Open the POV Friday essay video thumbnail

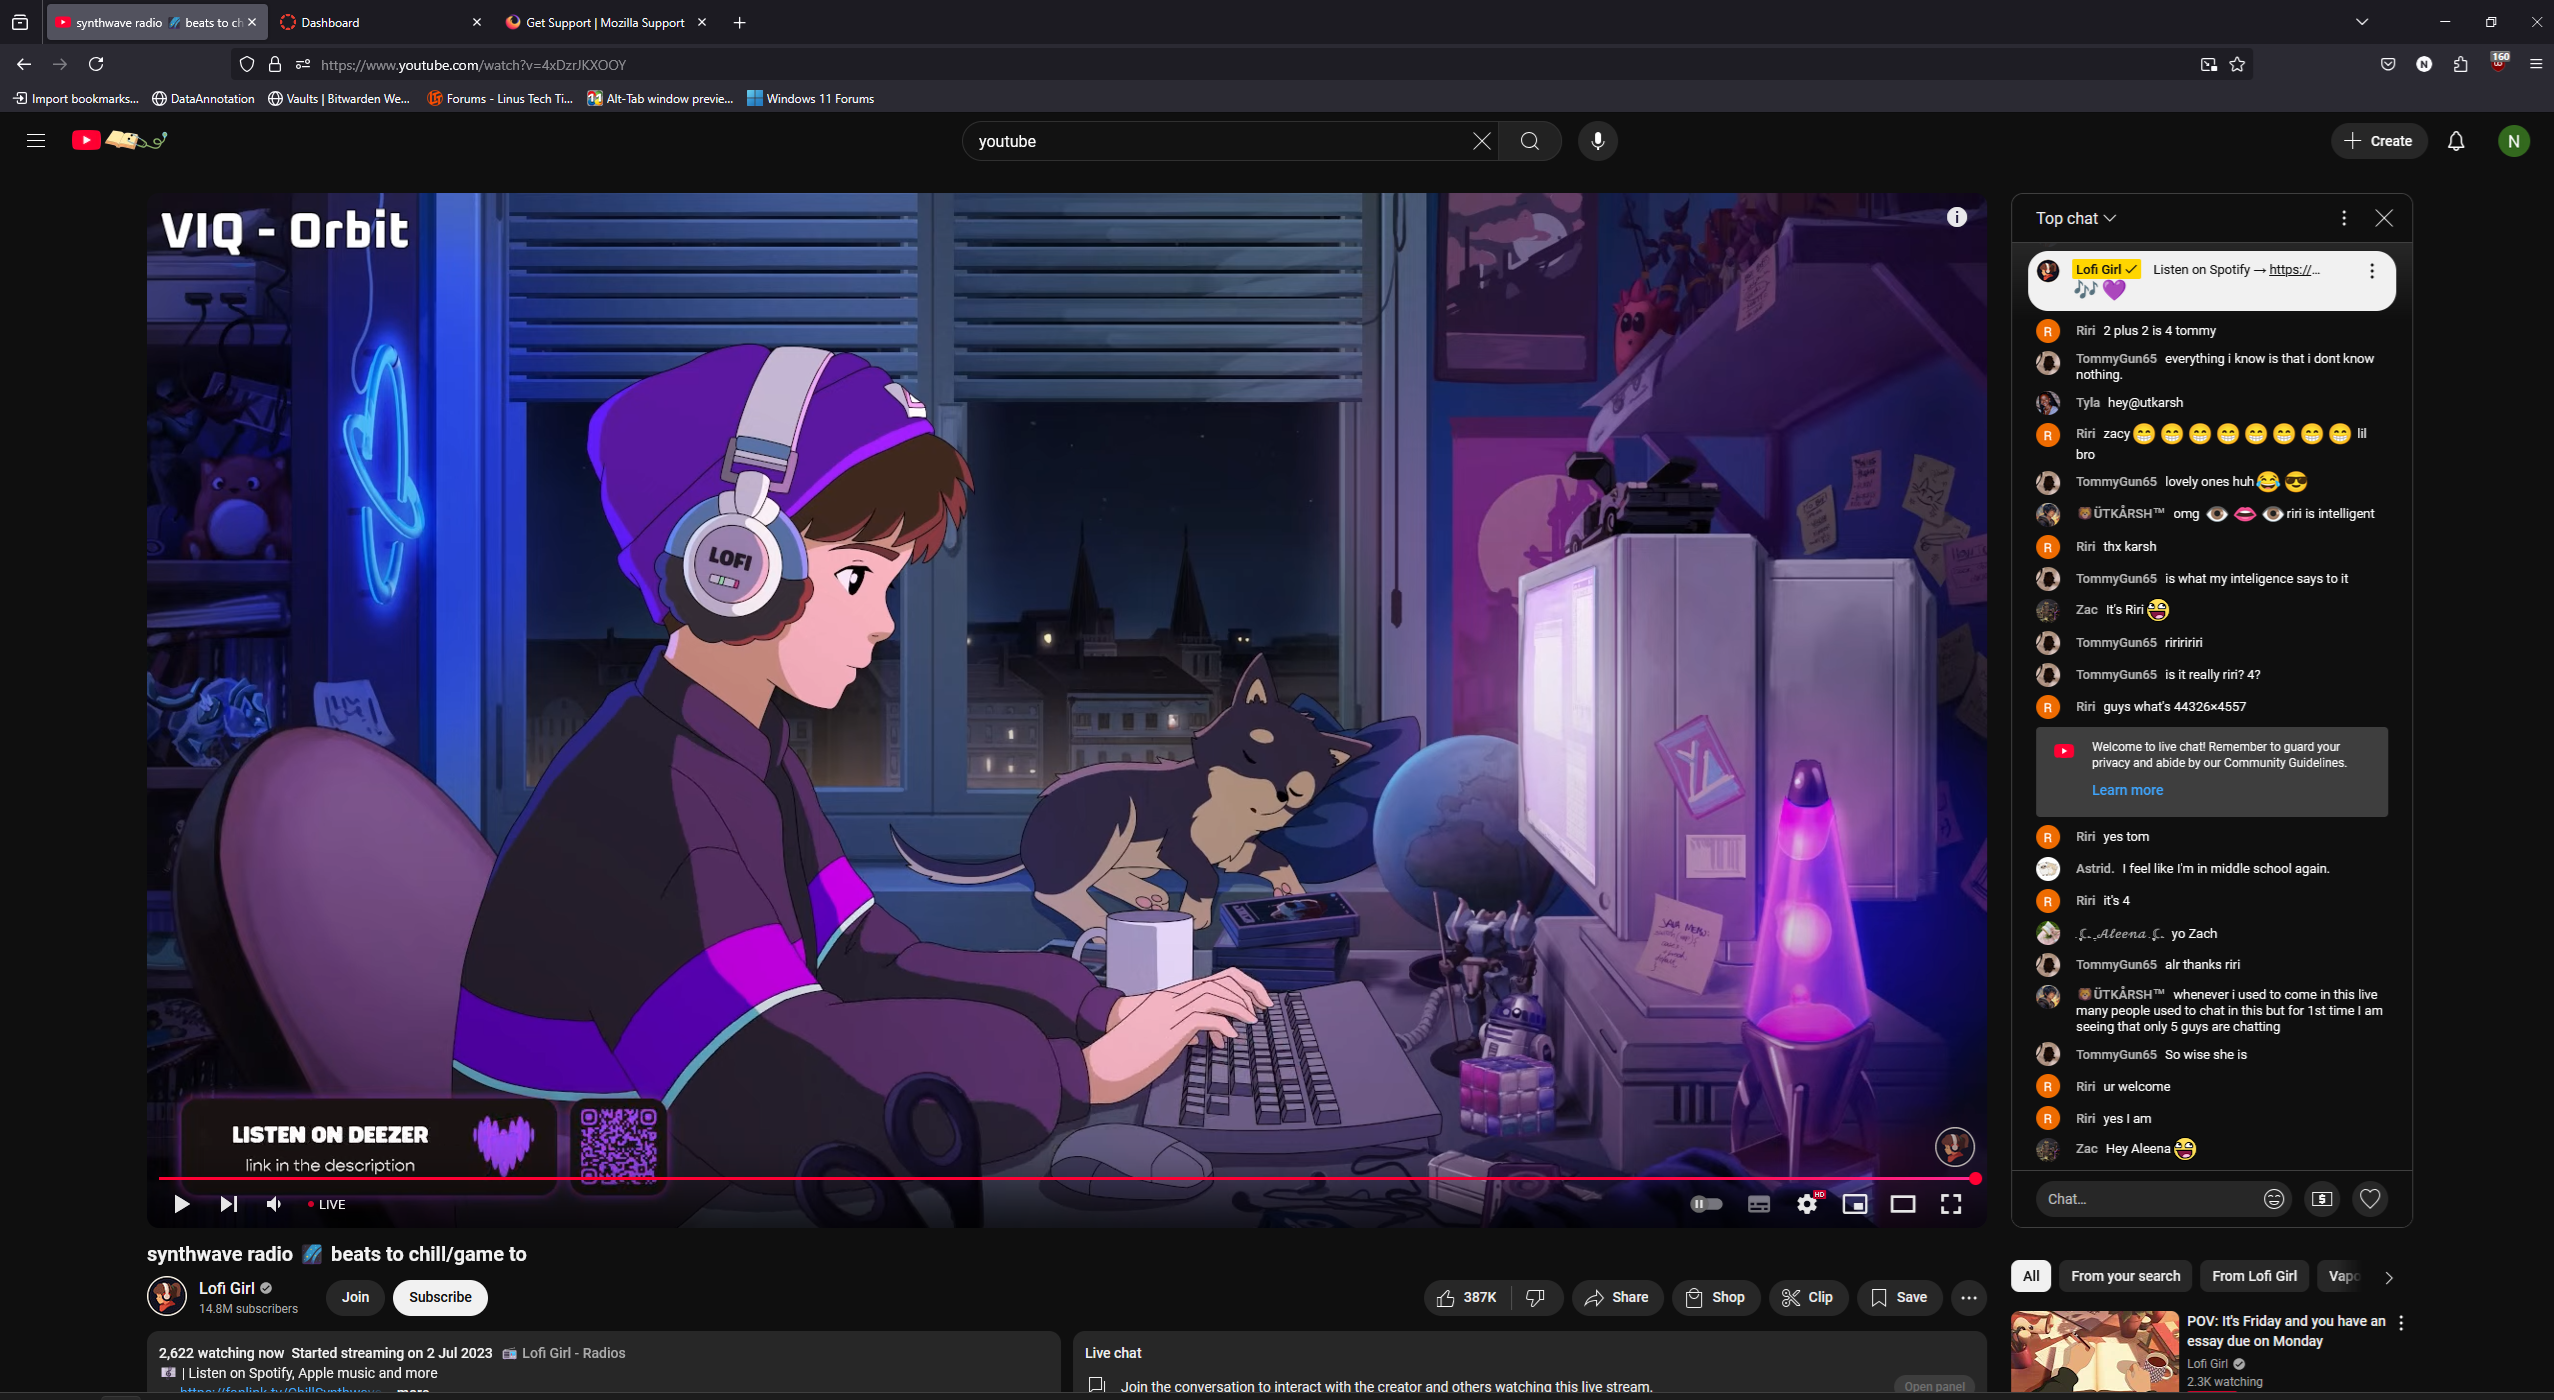pyautogui.click(x=2094, y=1352)
